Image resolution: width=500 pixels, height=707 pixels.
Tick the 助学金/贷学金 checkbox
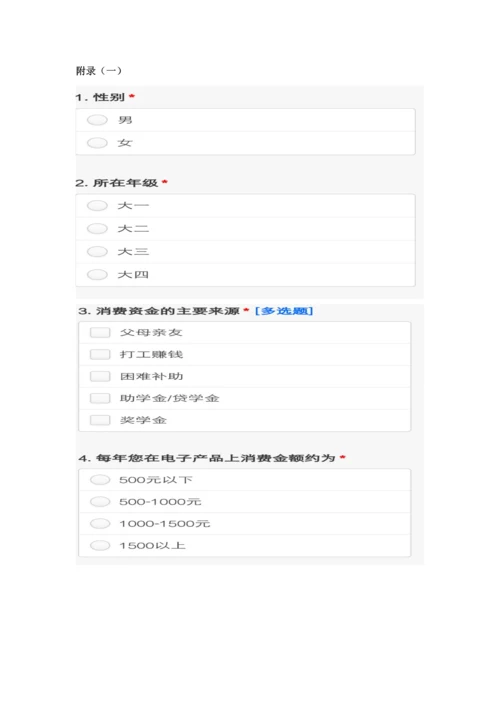click(x=100, y=399)
